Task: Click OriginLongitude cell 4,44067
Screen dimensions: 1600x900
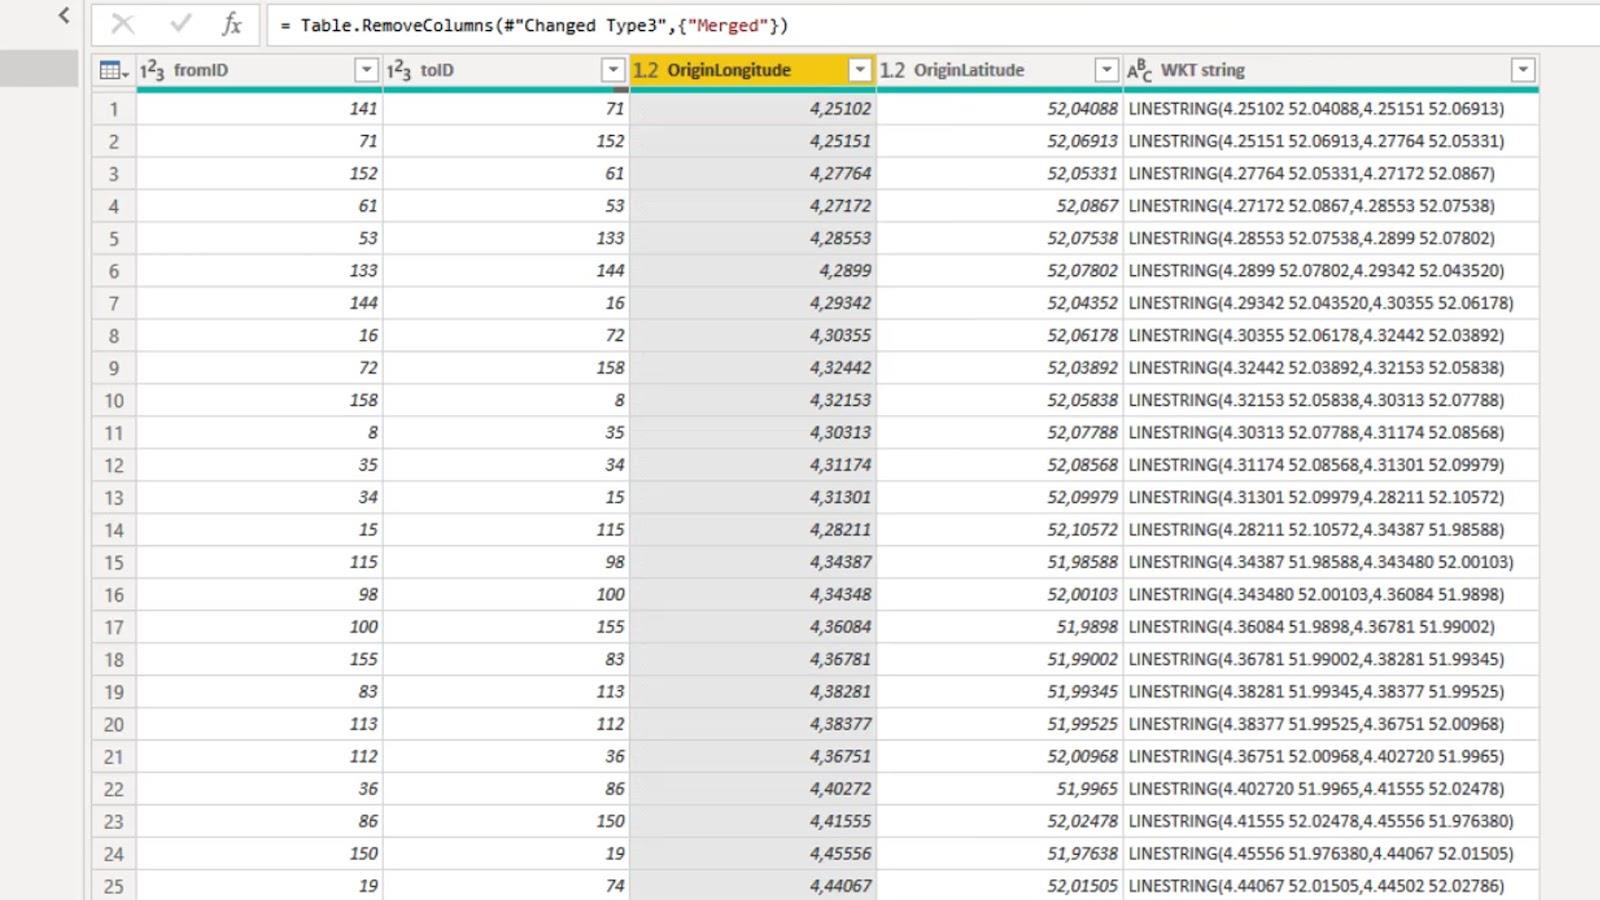Action: (753, 886)
